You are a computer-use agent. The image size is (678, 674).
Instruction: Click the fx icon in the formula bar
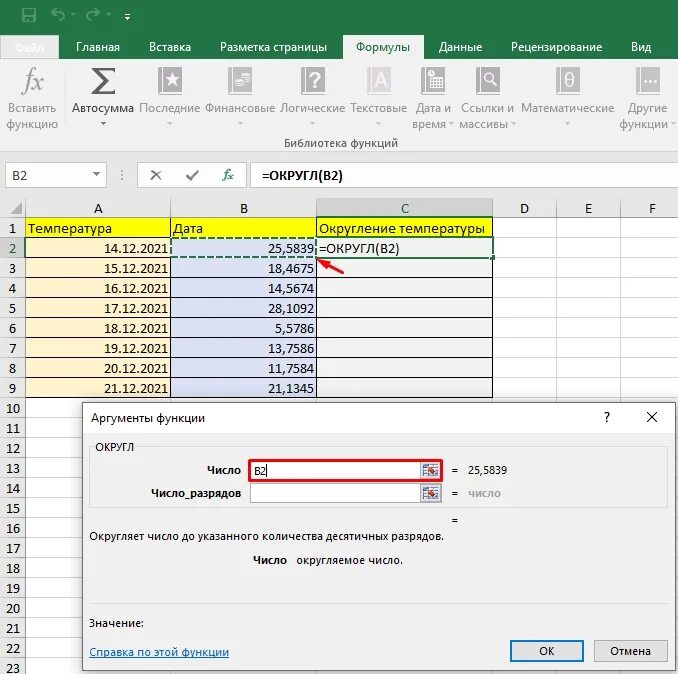228,175
